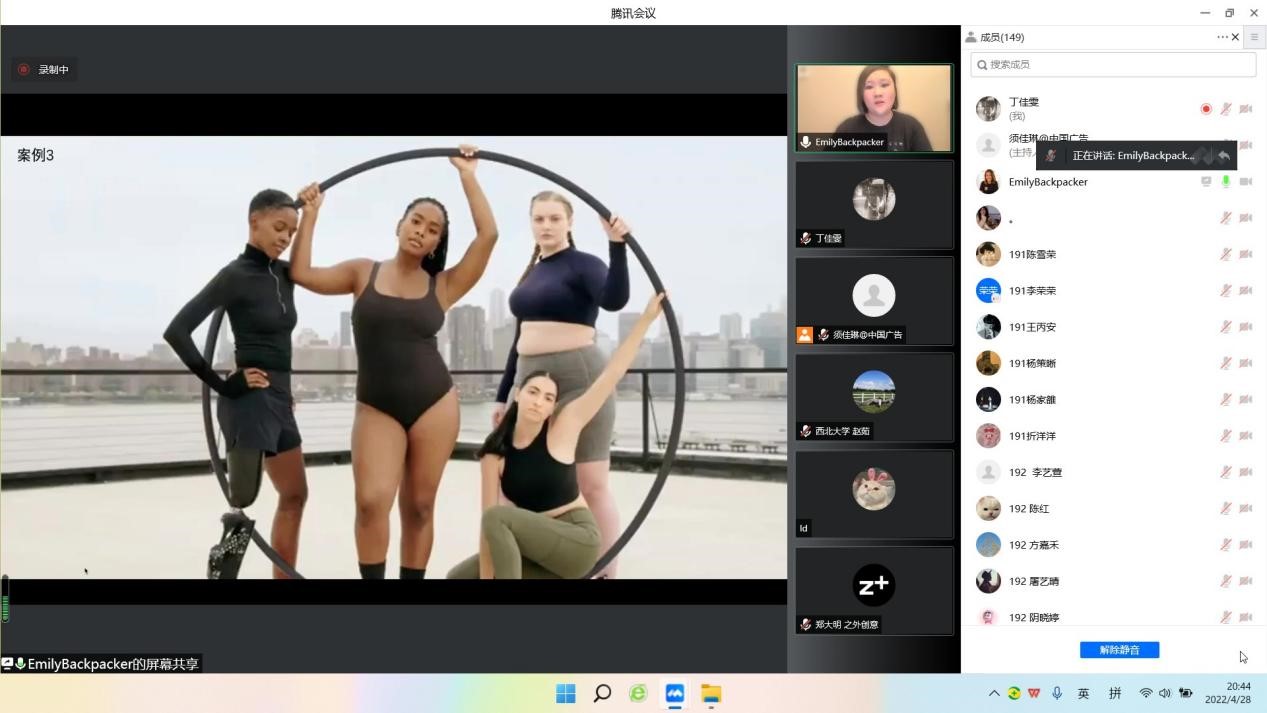Click the reply arrow in the 正在讲话 tooltip
The height and width of the screenshot is (713, 1267).
pyautogui.click(x=1224, y=156)
